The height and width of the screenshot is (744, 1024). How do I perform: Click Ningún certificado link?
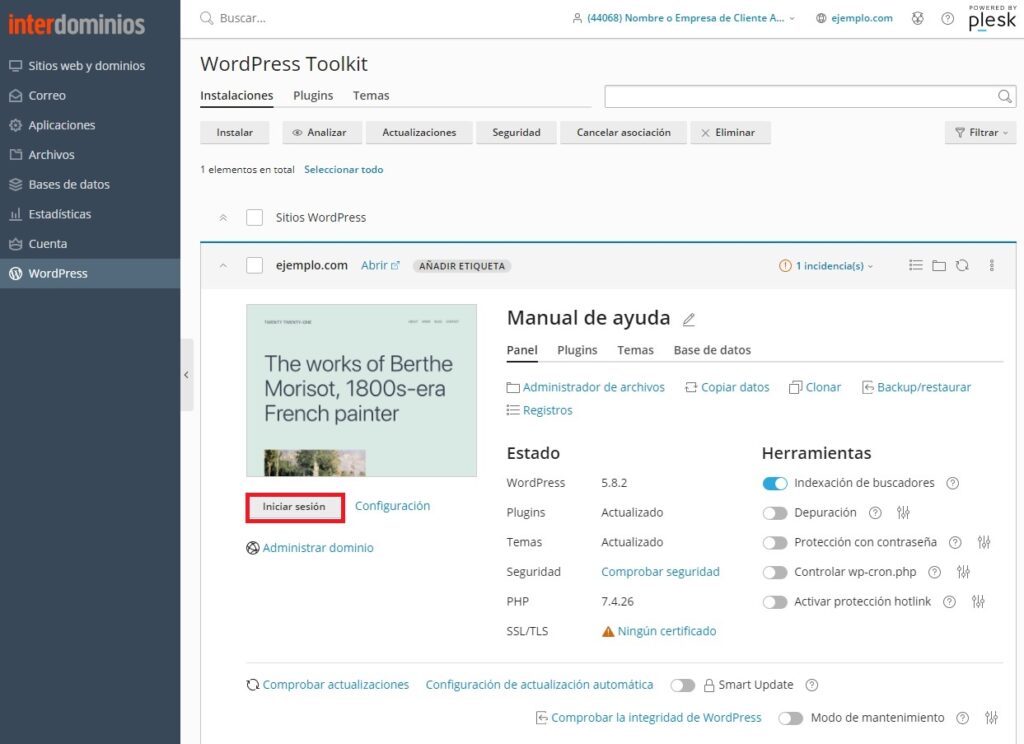click(666, 632)
